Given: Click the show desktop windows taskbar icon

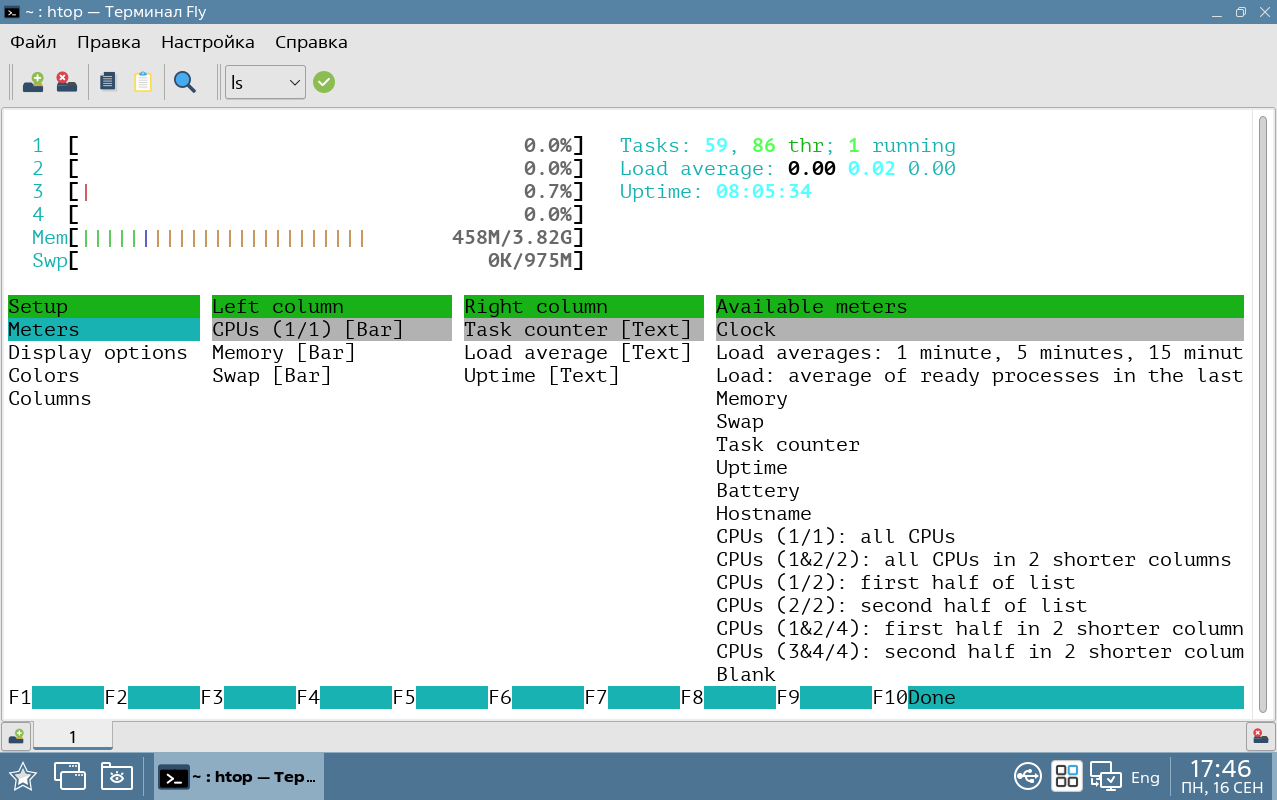Looking at the screenshot, I should point(69,776).
